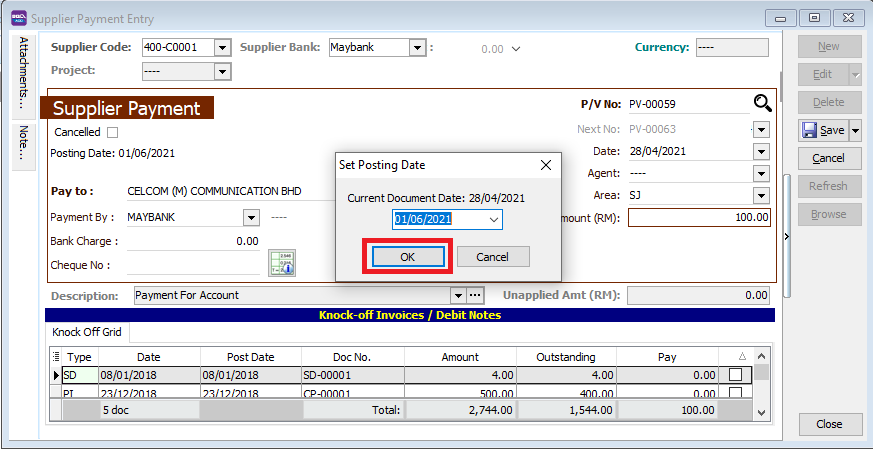Click the grid scrollbar up arrow
The width and height of the screenshot is (873, 449).
[x=762, y=357]
